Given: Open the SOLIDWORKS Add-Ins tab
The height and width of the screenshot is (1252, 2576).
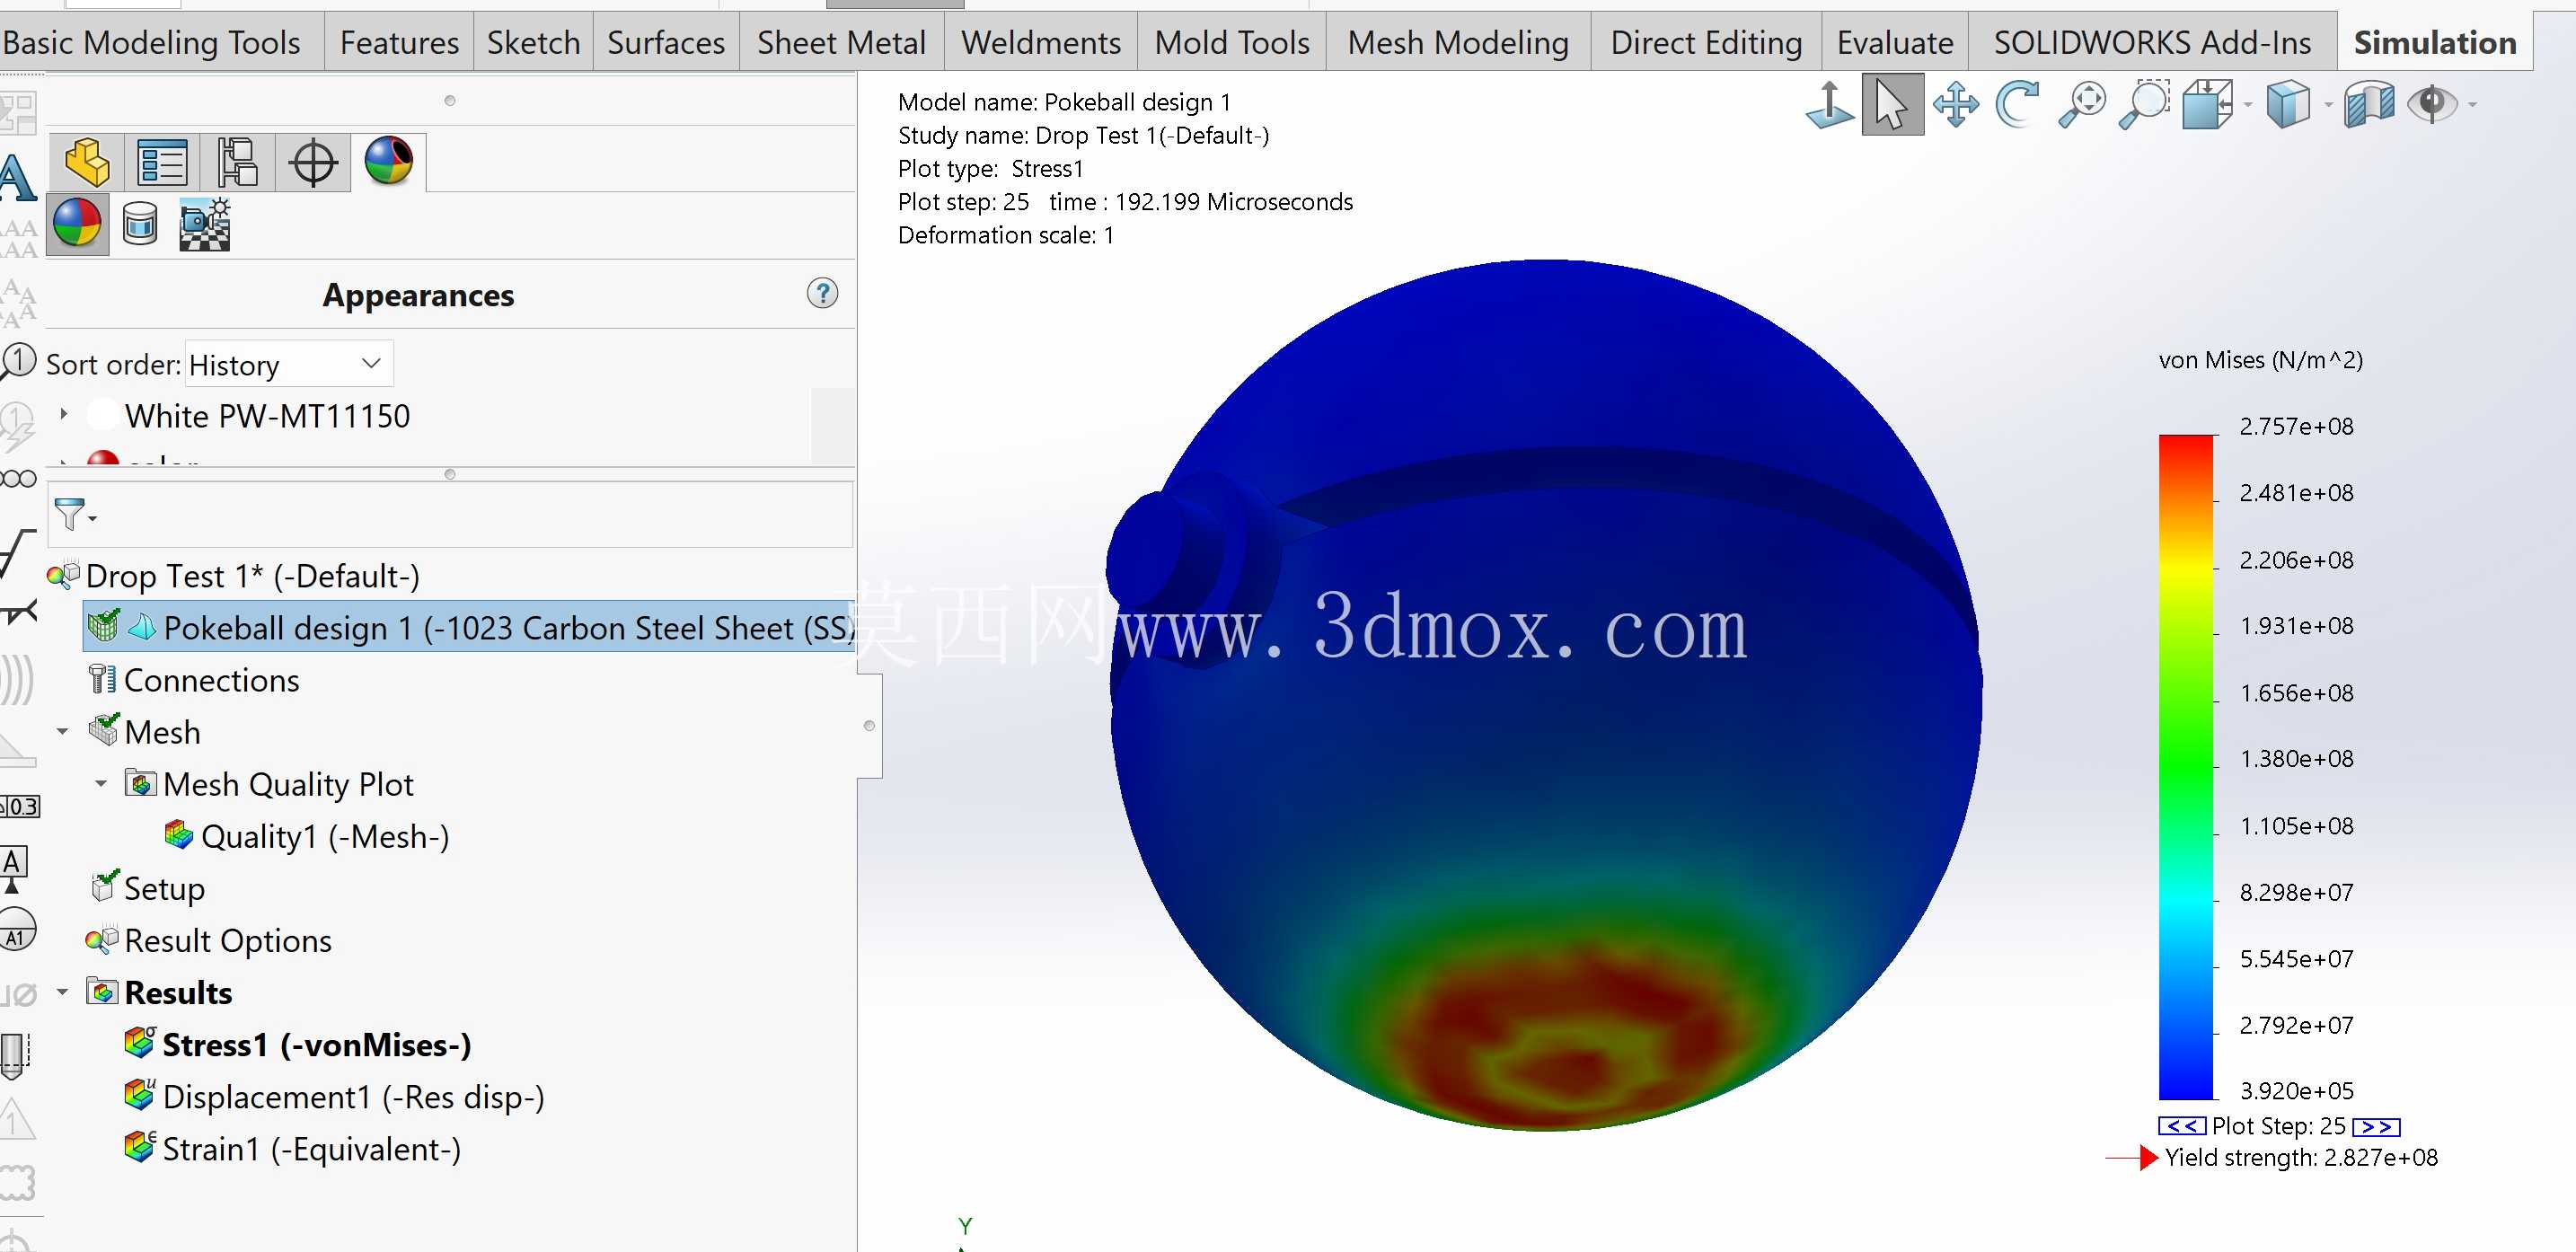Looking at the screenshot, I should tap(2152, 42).
